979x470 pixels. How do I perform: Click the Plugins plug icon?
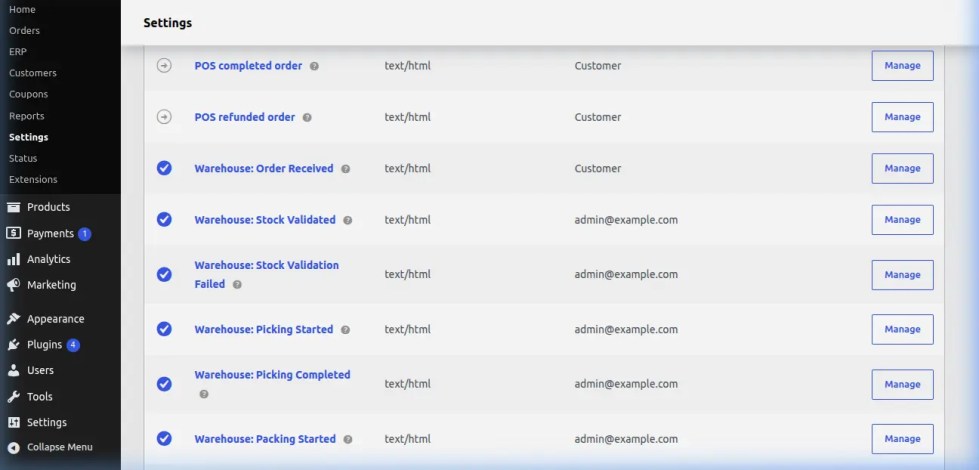(14, 345)
